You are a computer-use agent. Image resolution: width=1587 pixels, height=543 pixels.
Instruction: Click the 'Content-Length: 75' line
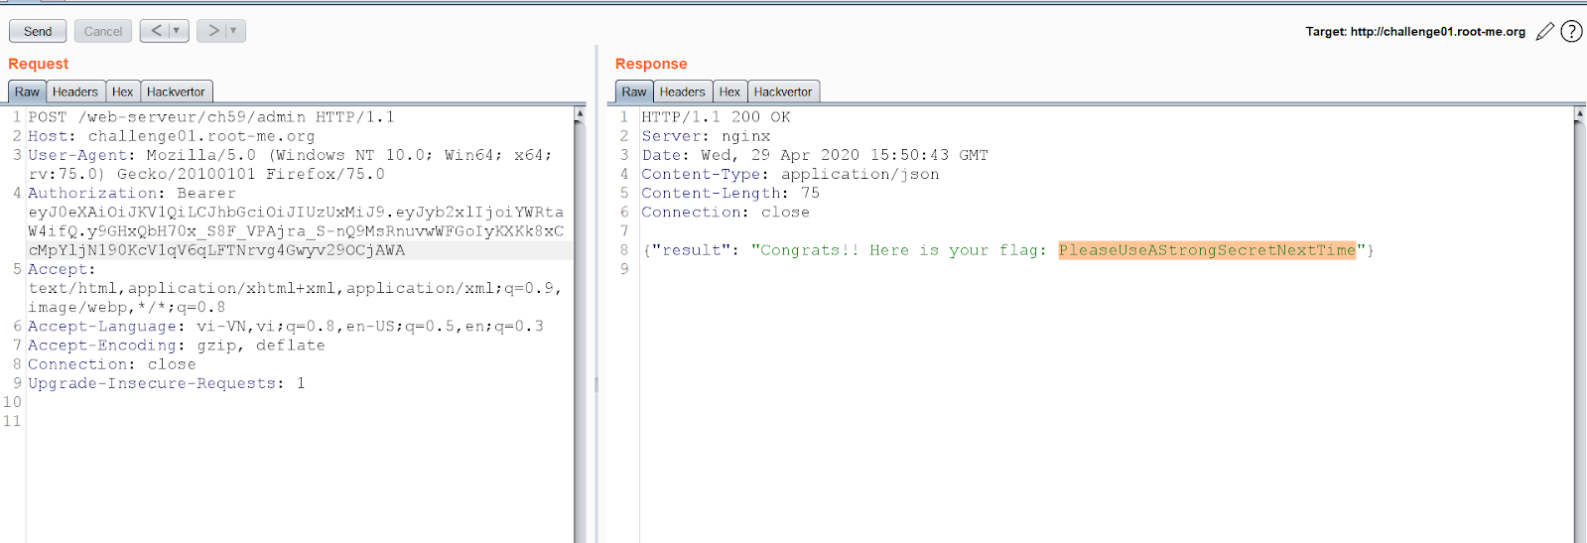point(730,193)
